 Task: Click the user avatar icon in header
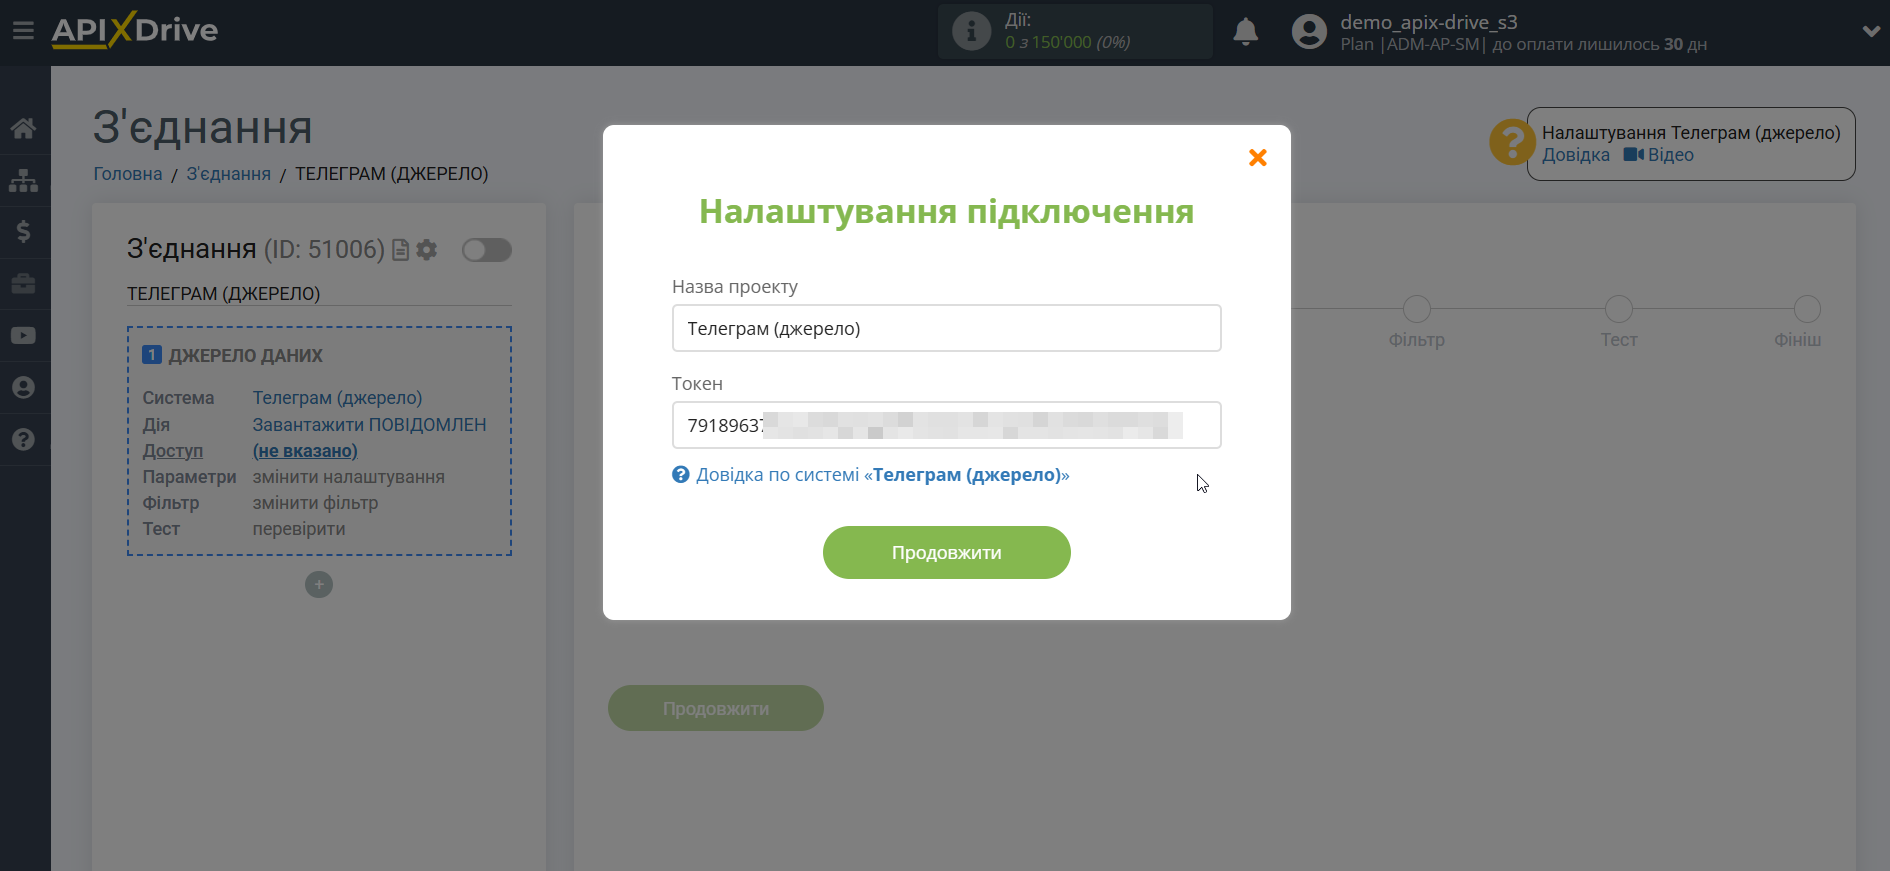[1309, 32]
